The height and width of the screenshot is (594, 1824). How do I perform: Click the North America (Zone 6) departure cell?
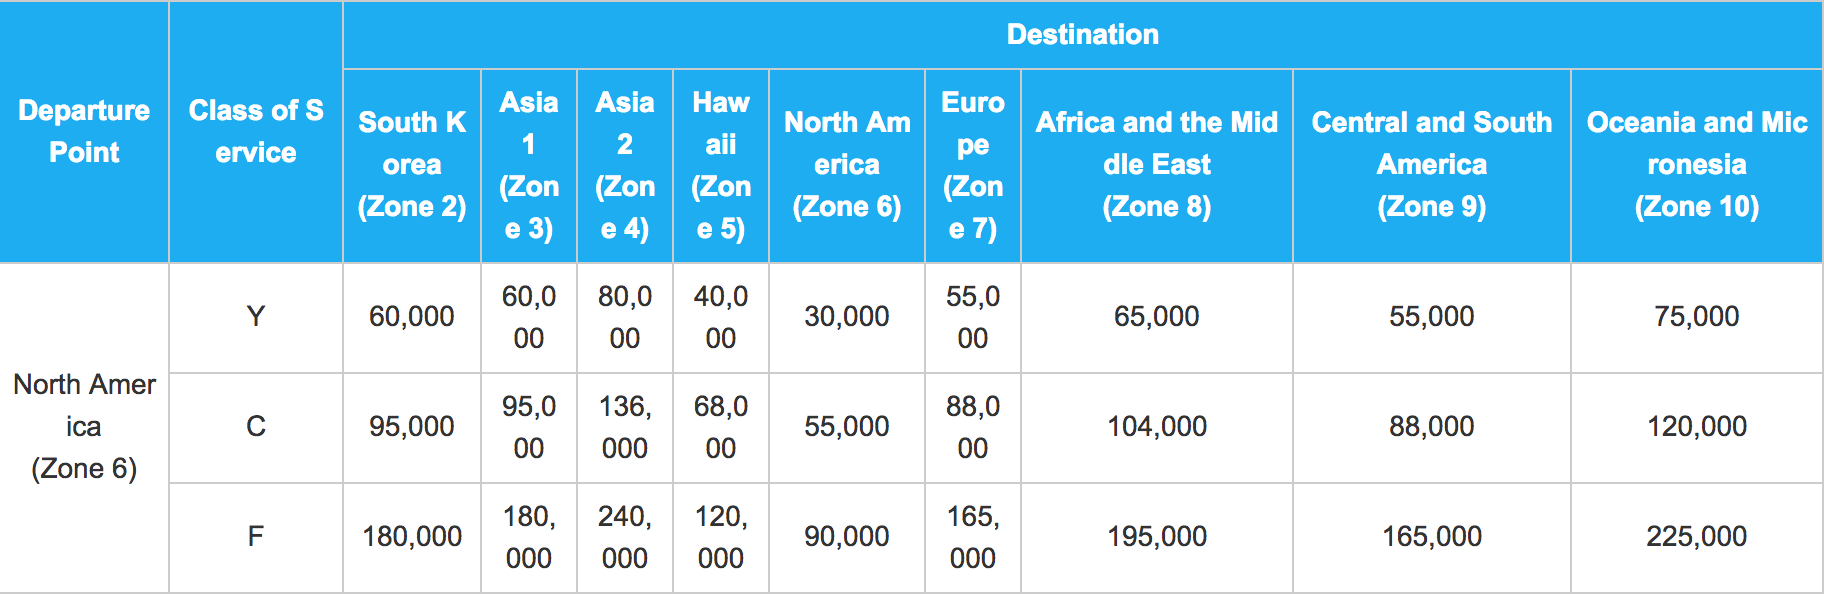click(x=84, y=427)
